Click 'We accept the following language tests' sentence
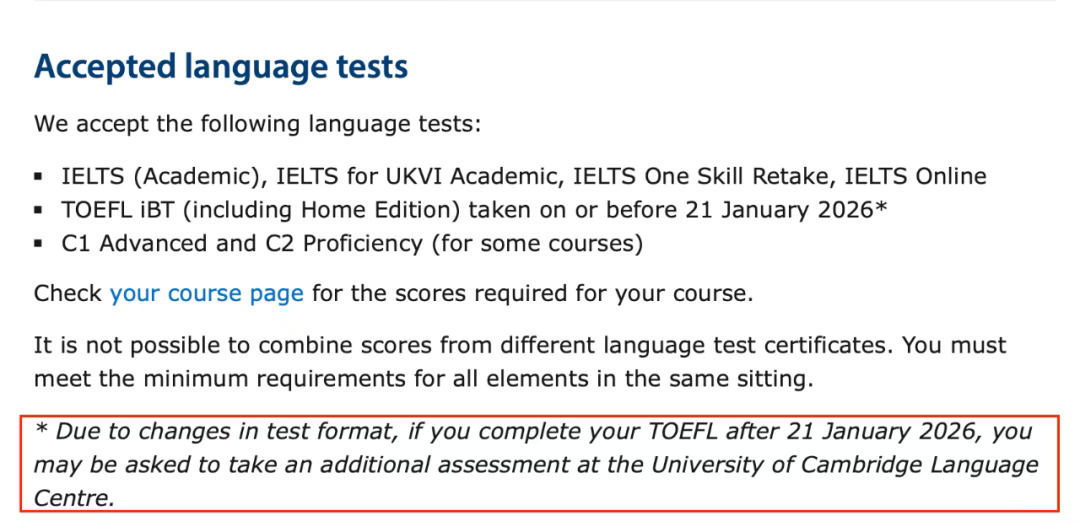The image size is (1080, 532). pos(258,125)
